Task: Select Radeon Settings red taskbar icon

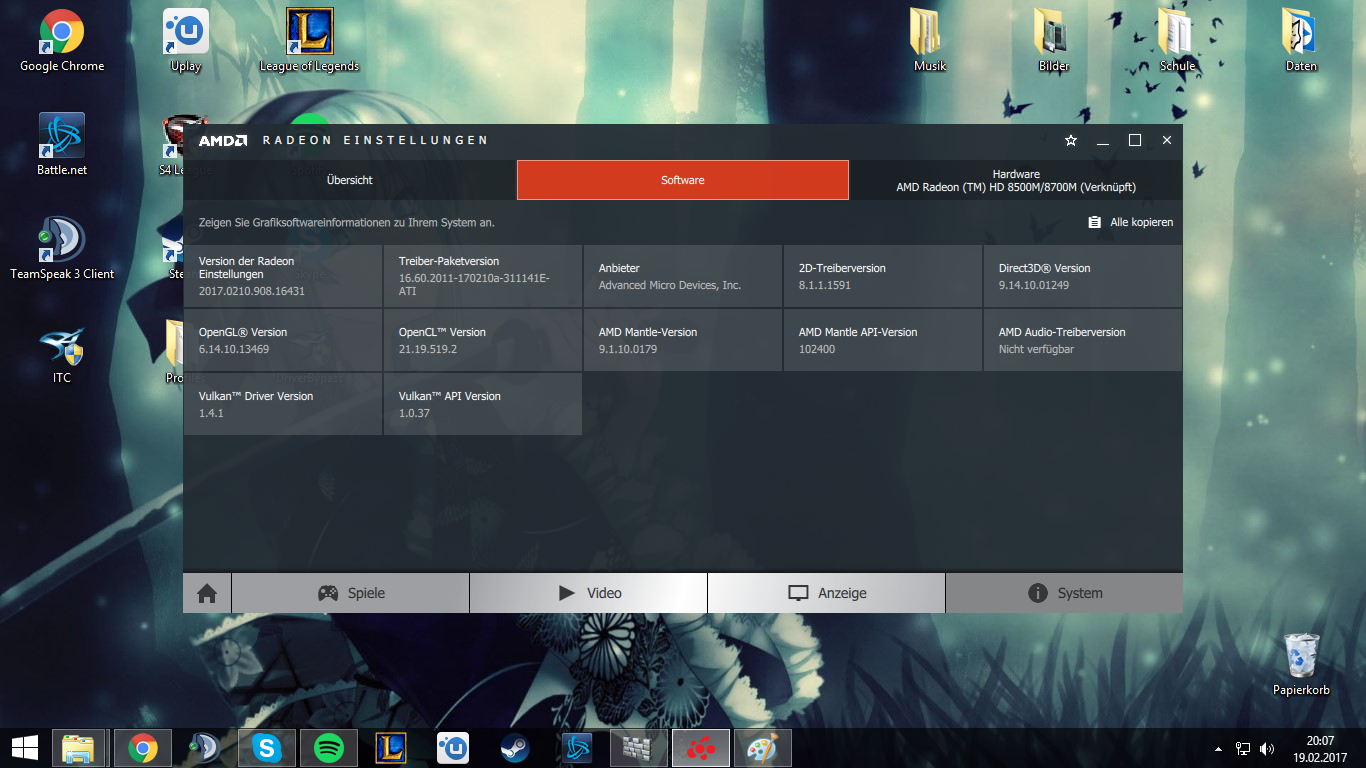Action: (700, 748)
